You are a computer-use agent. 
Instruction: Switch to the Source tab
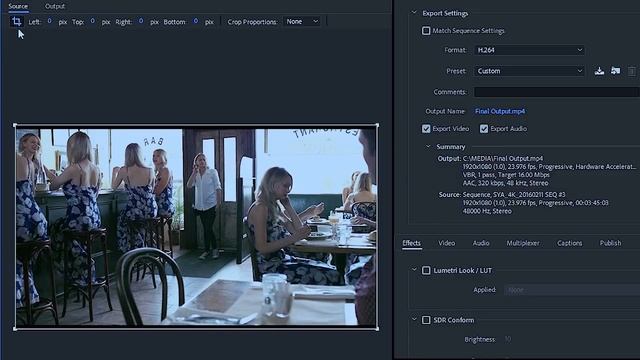(18, 6)
